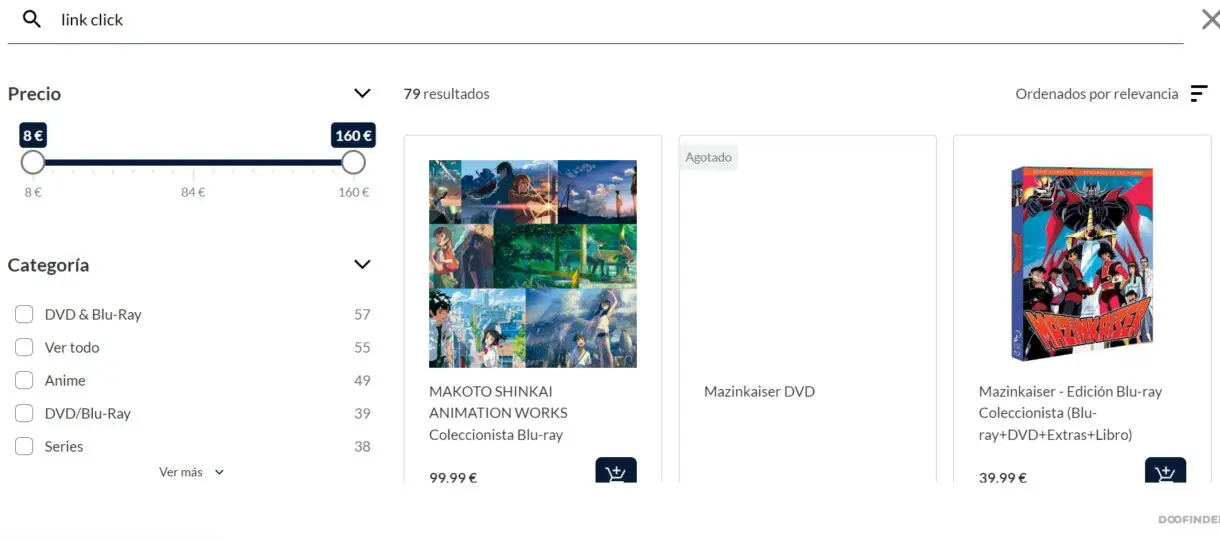This screenshot has height=541, width=1220.
Task: Click the "79 resultados" count
Action: 447,93
